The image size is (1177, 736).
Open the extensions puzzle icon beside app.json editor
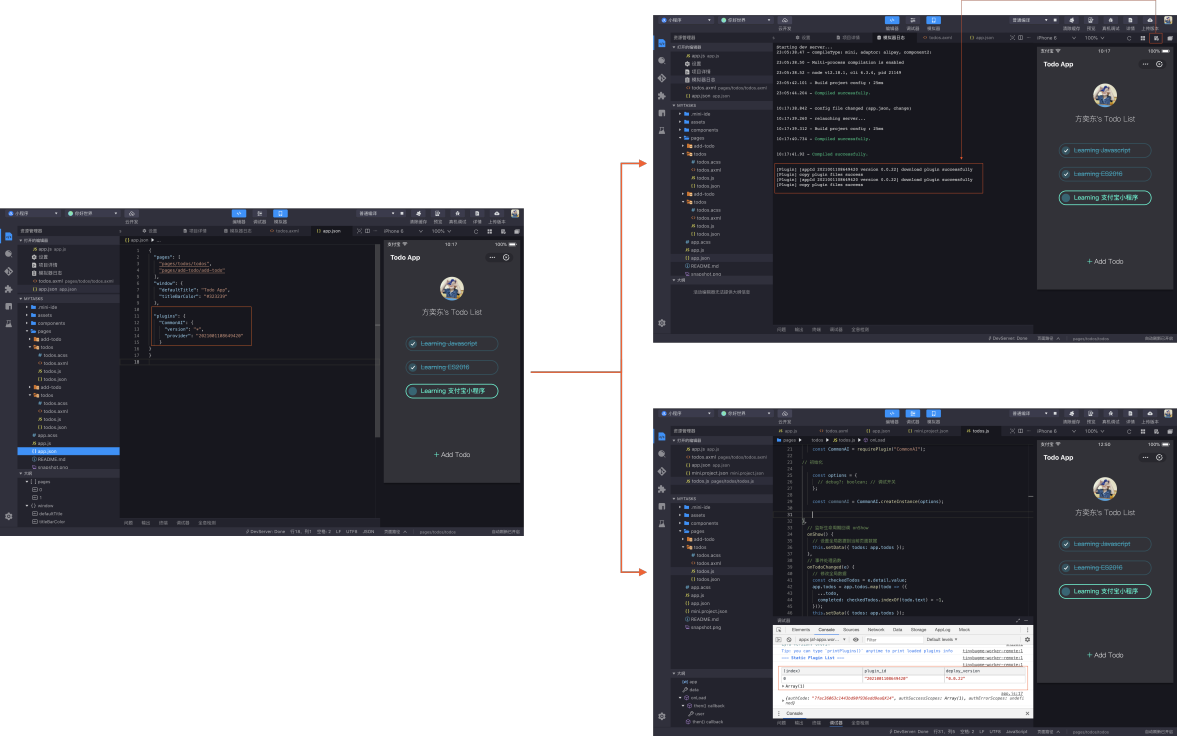click(x=8, y=289)
